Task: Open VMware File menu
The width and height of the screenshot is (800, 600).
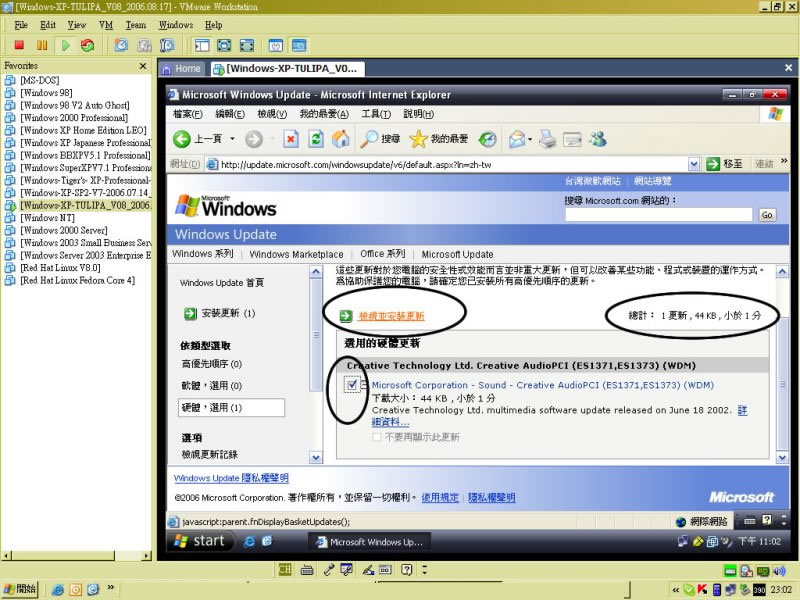Action: (21, 25)
